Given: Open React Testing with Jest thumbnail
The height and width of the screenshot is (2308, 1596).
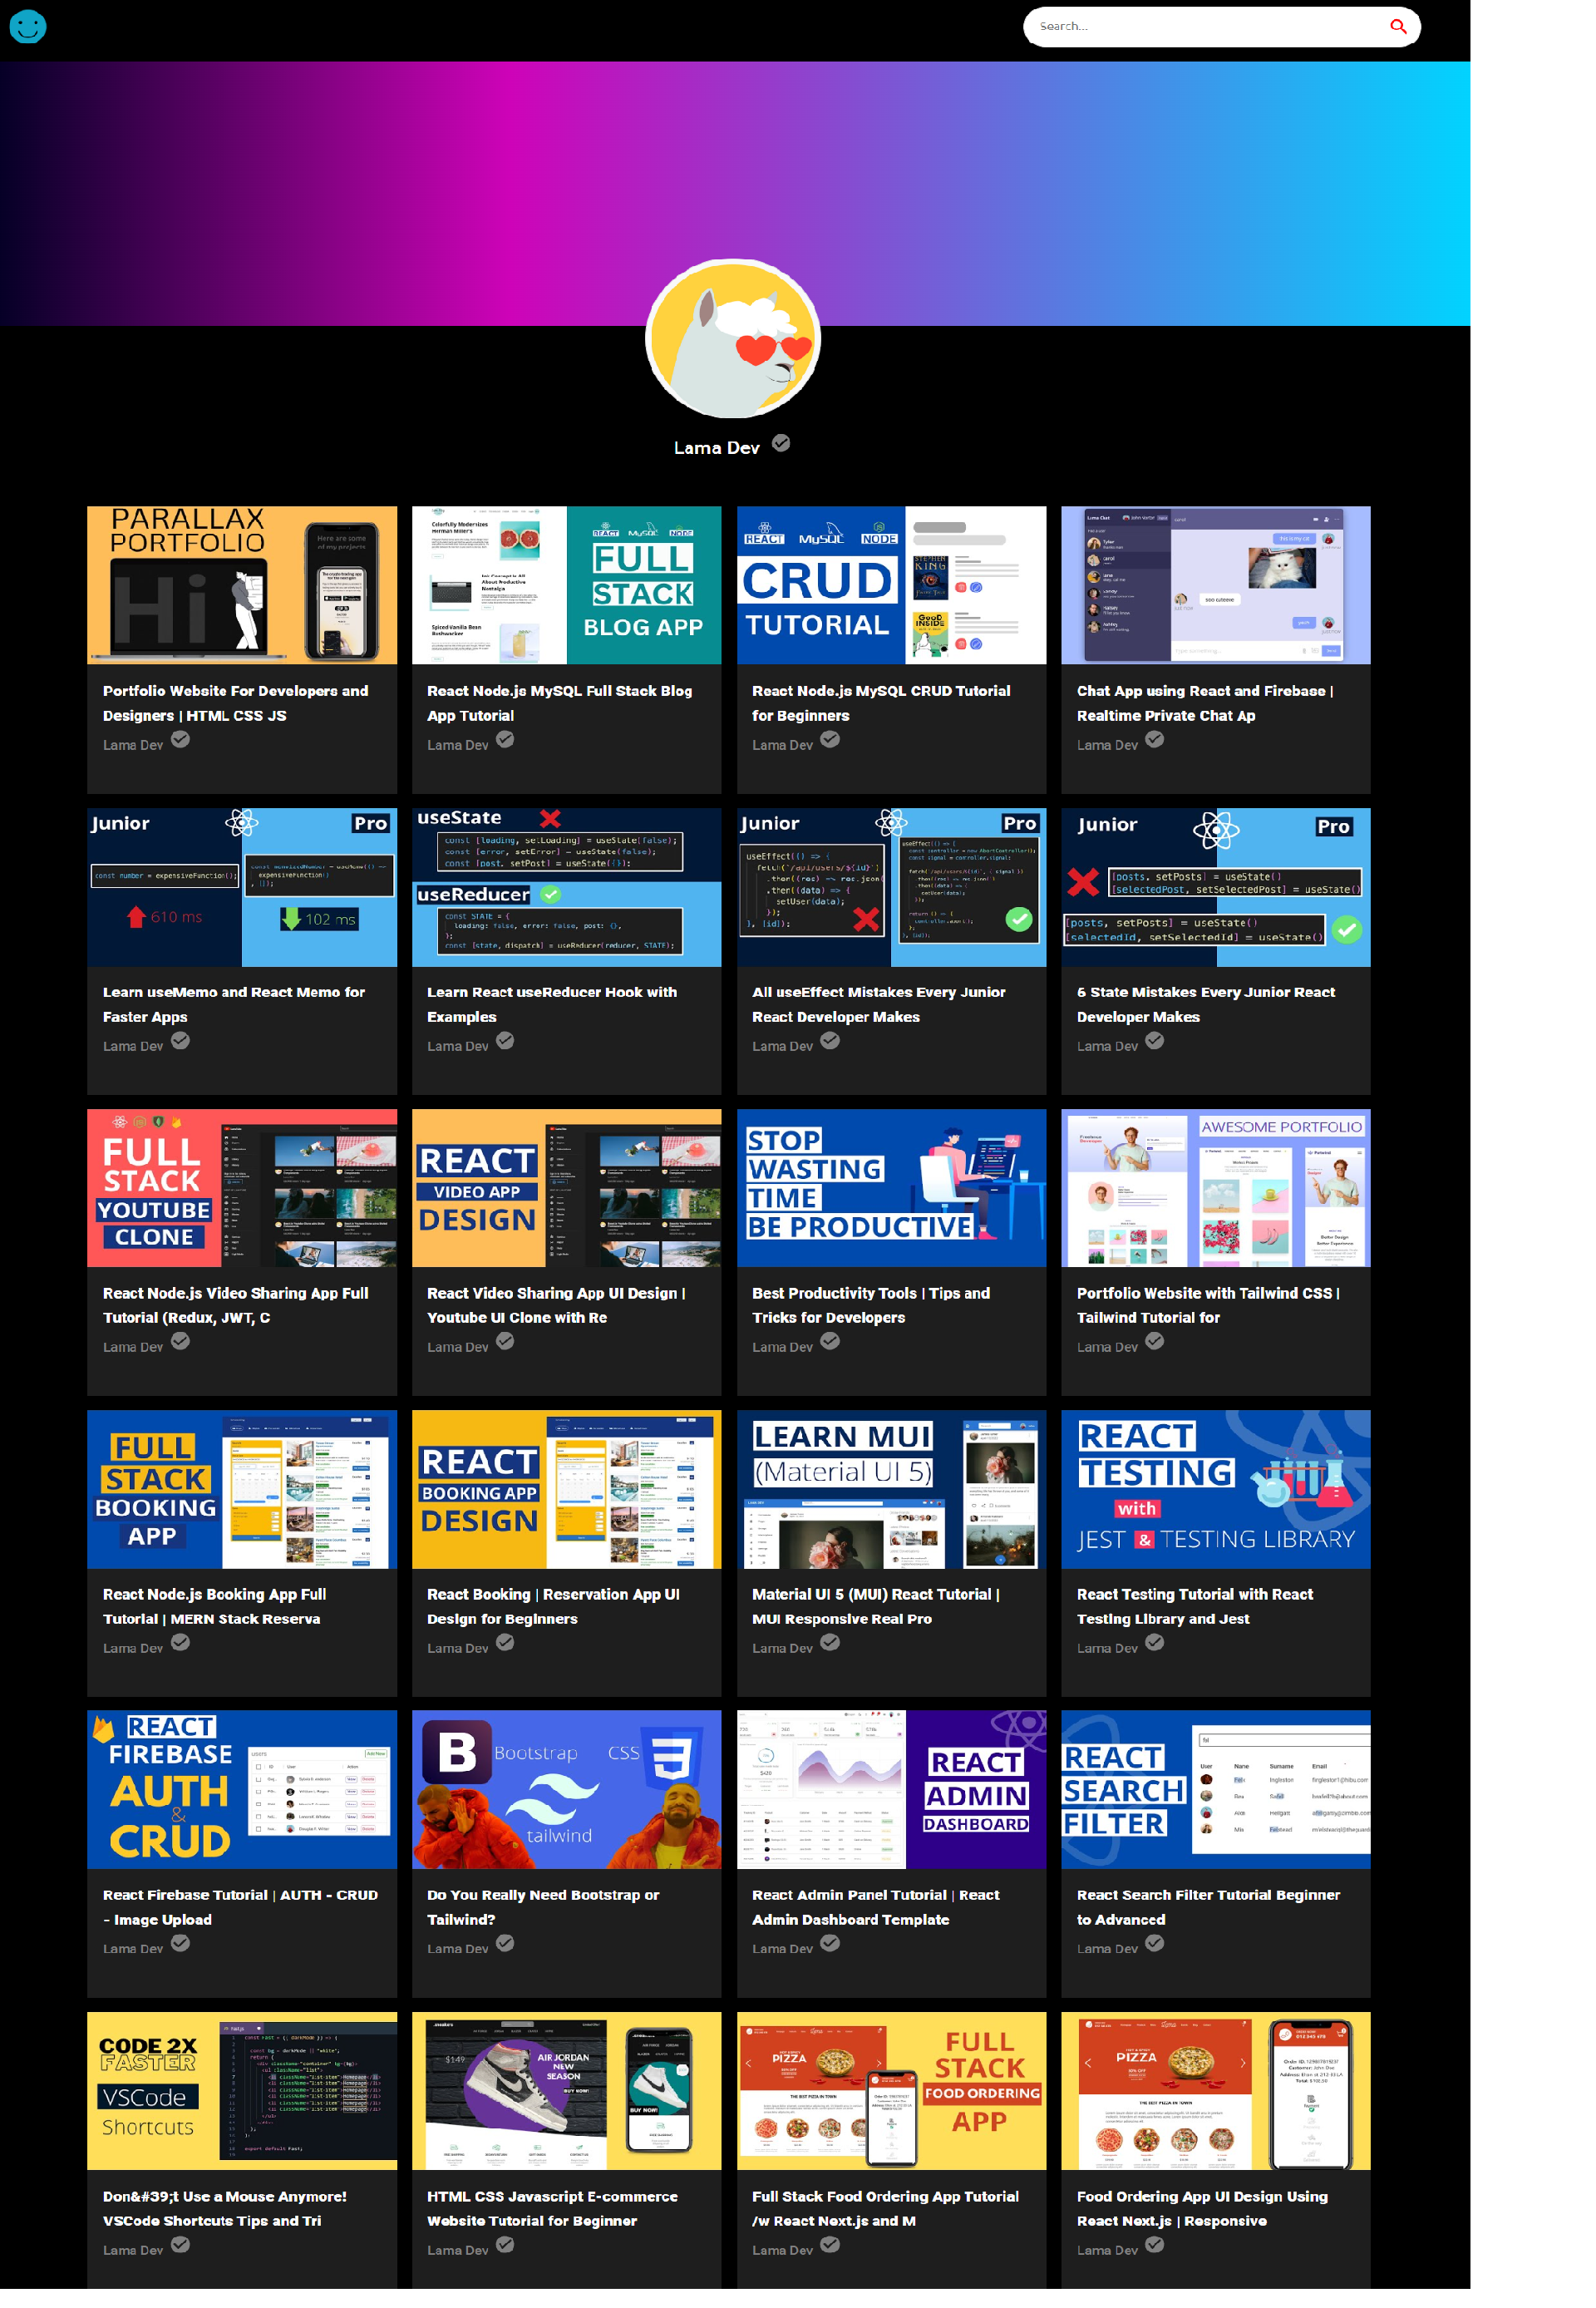Looking at the screenshot, I should coord(1215,1489).
